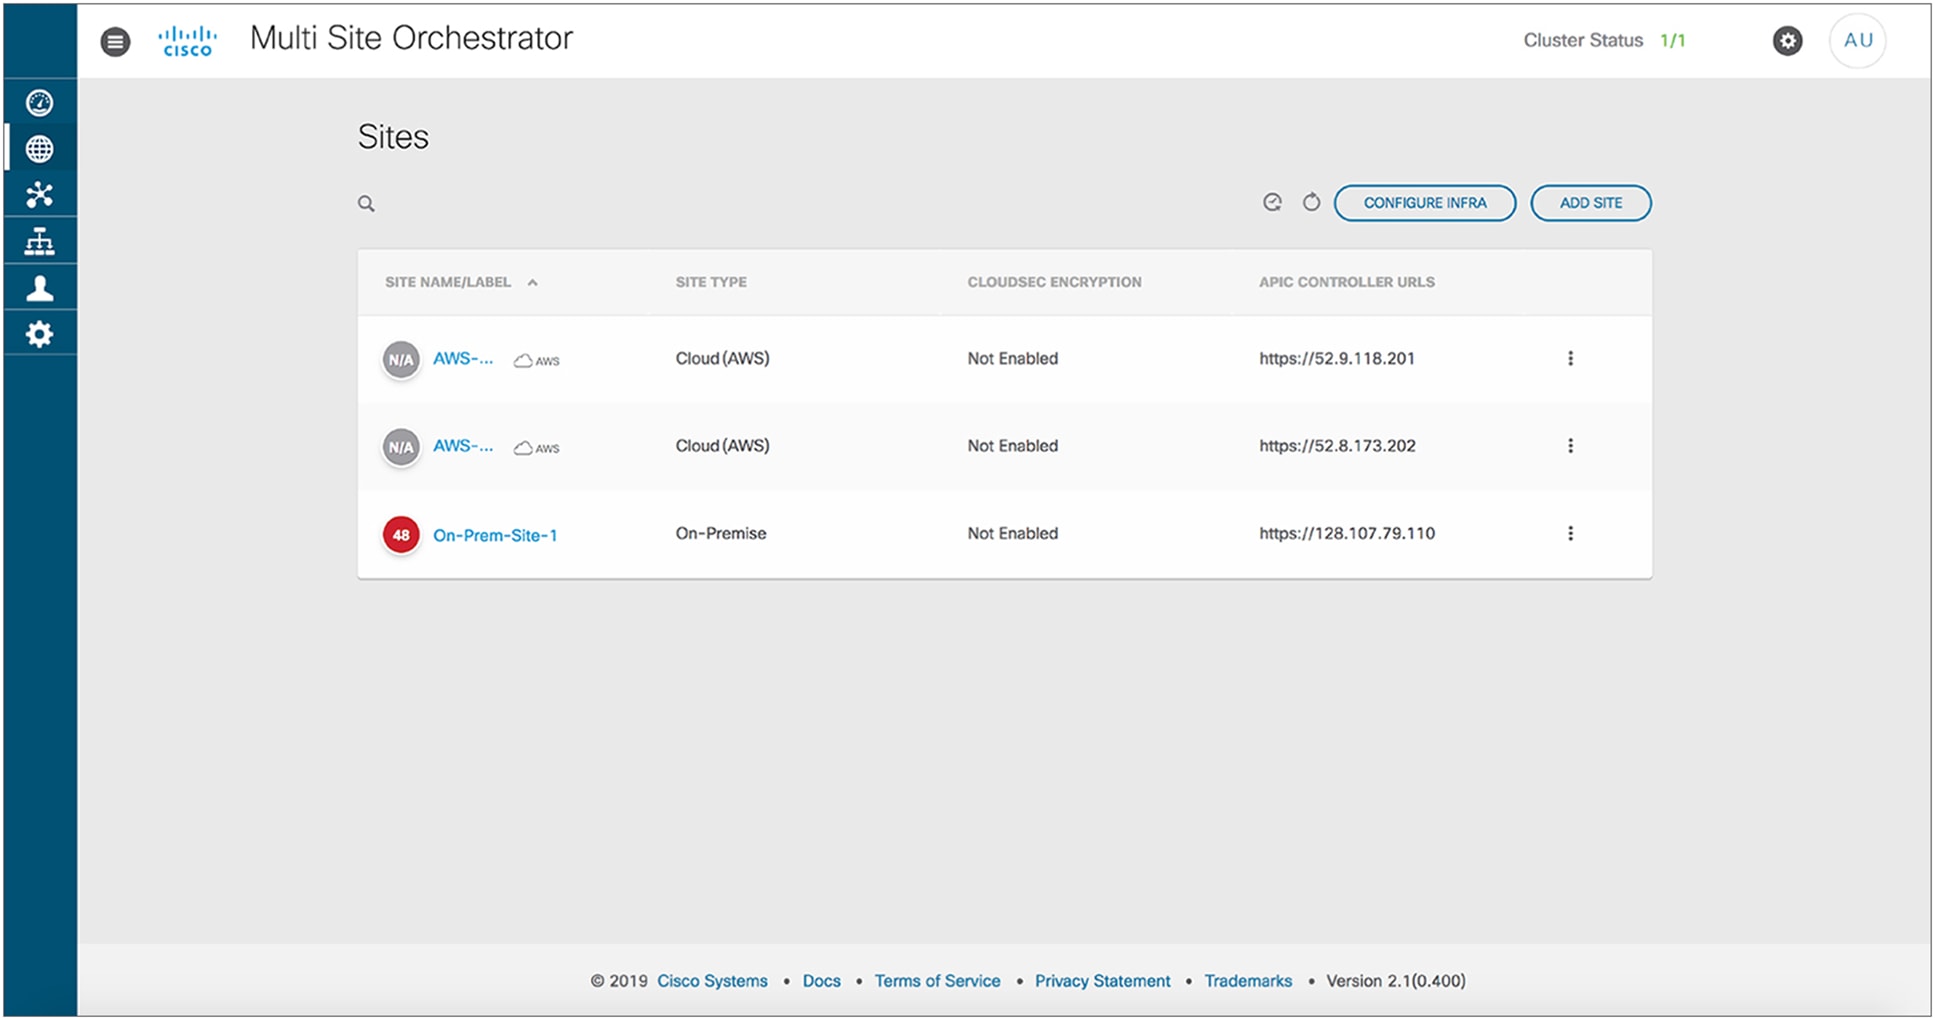Image resolution: width=1935 pixels, height=1020 pixels.
Task: Click Not Enabled in On-Prem-Site-1 row
Action: 1012,534
